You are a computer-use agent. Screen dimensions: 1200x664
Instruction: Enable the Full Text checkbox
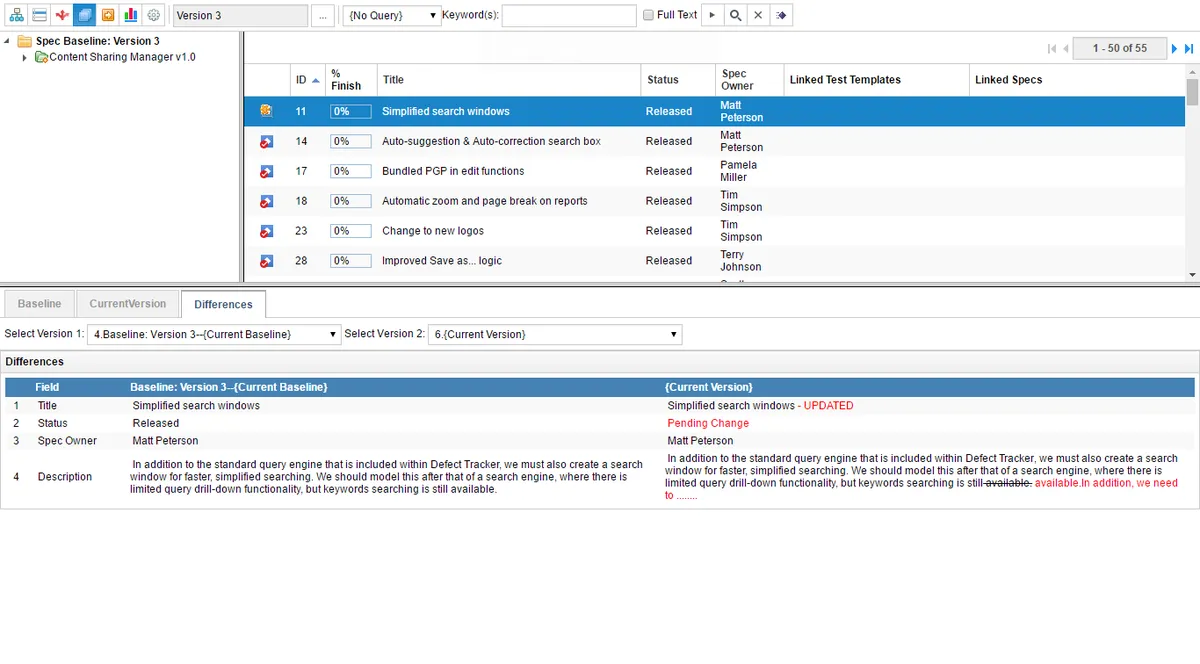coord(649,15)
